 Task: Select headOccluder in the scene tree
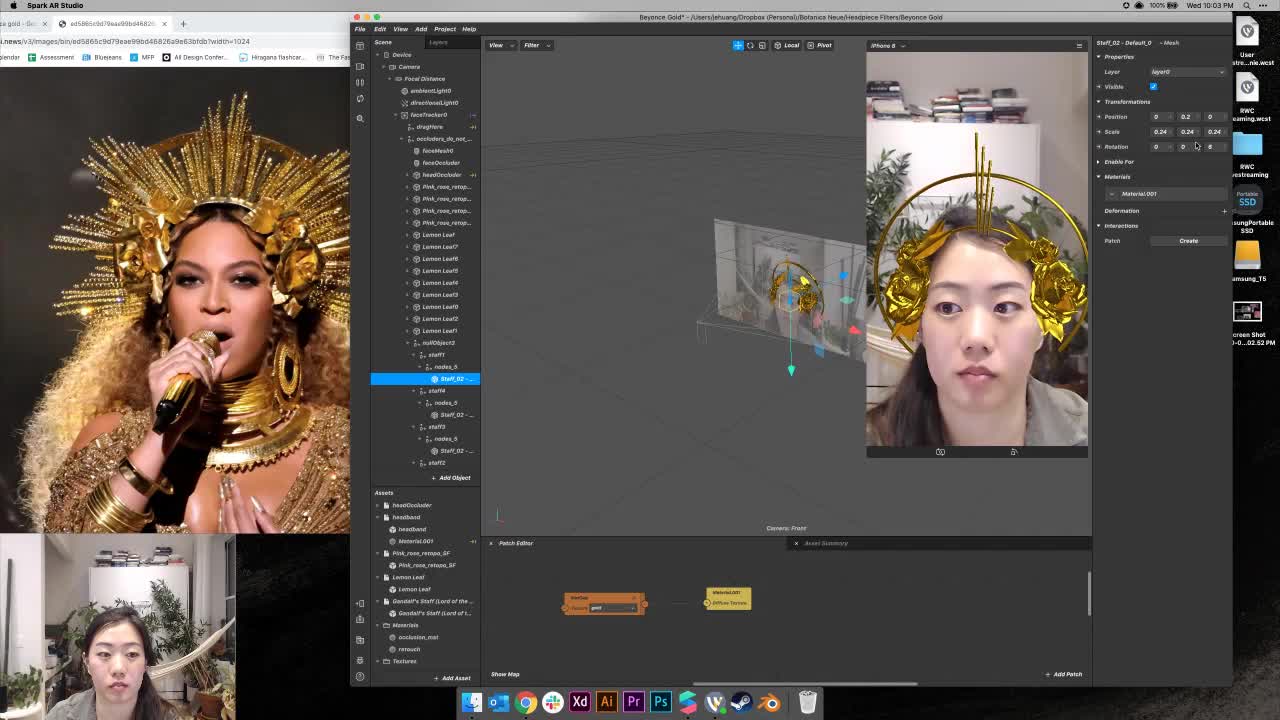(441, 175)
